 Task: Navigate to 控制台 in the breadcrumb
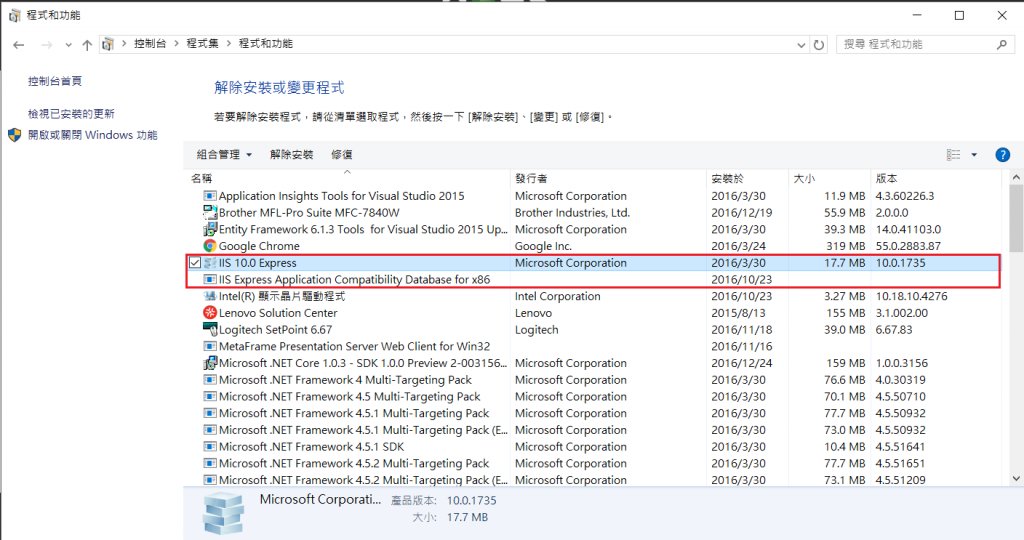point(150,44)
